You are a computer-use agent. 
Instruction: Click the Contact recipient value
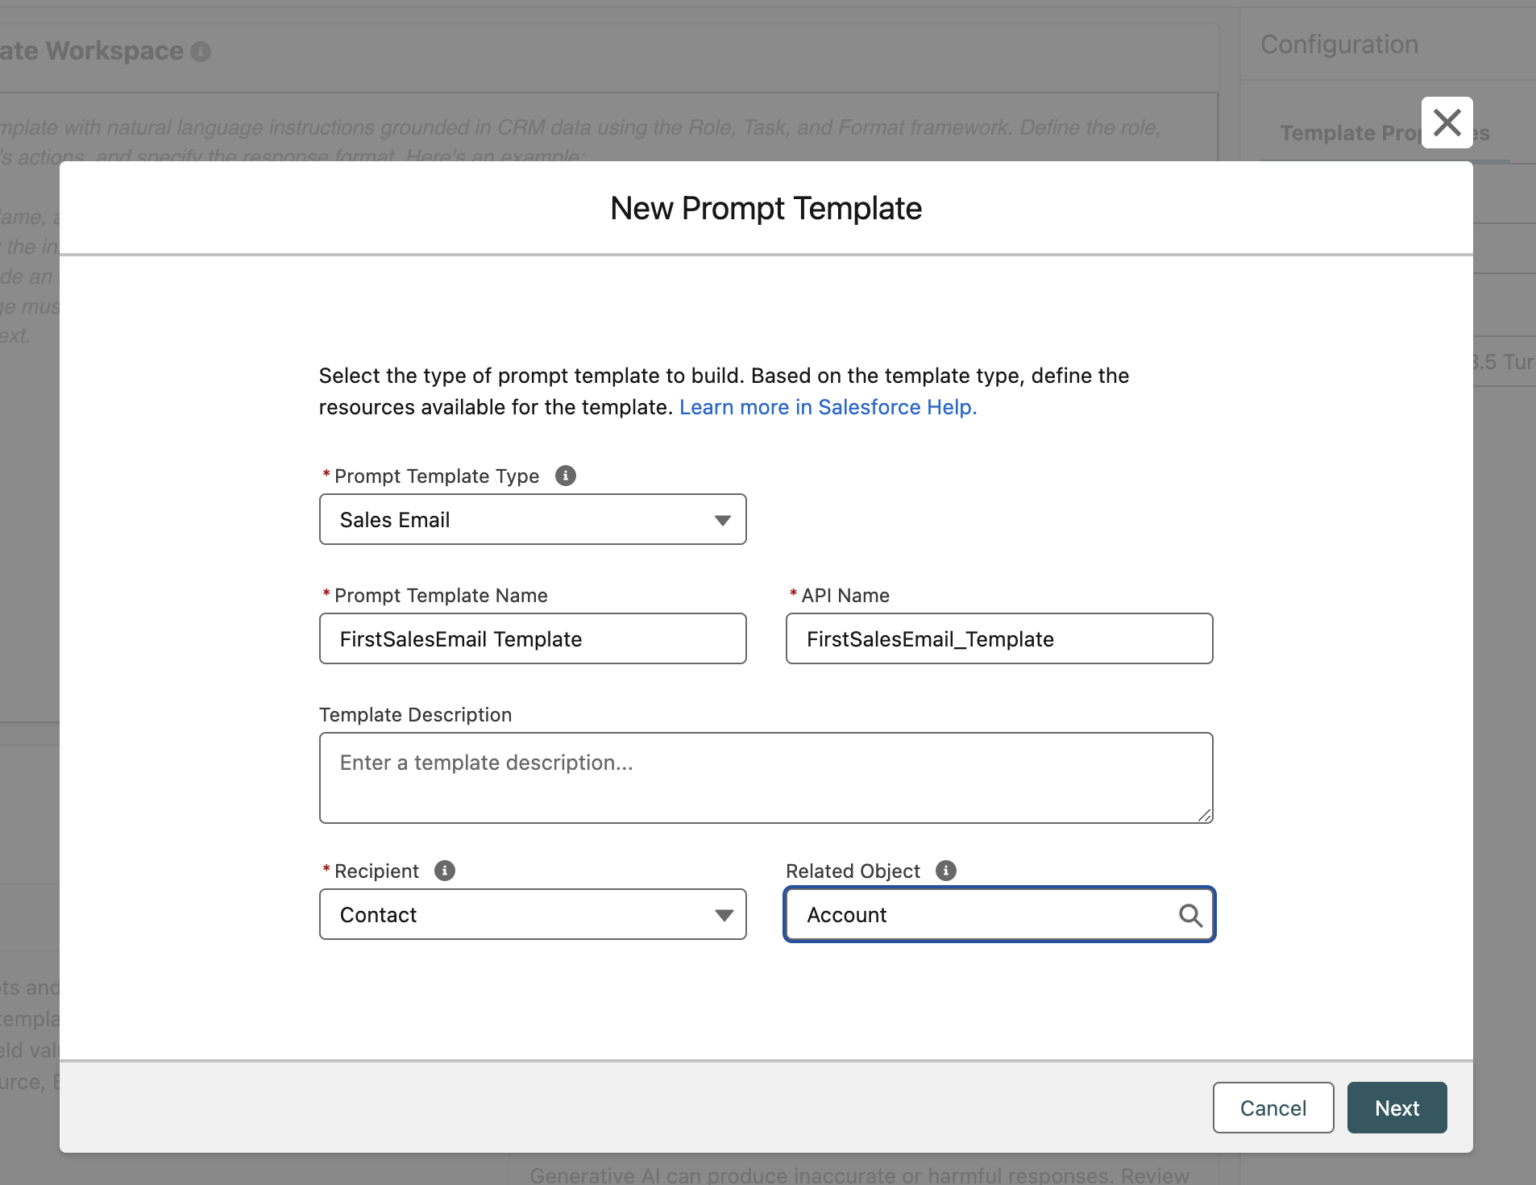pyautogui.click(x=378, y=914)
